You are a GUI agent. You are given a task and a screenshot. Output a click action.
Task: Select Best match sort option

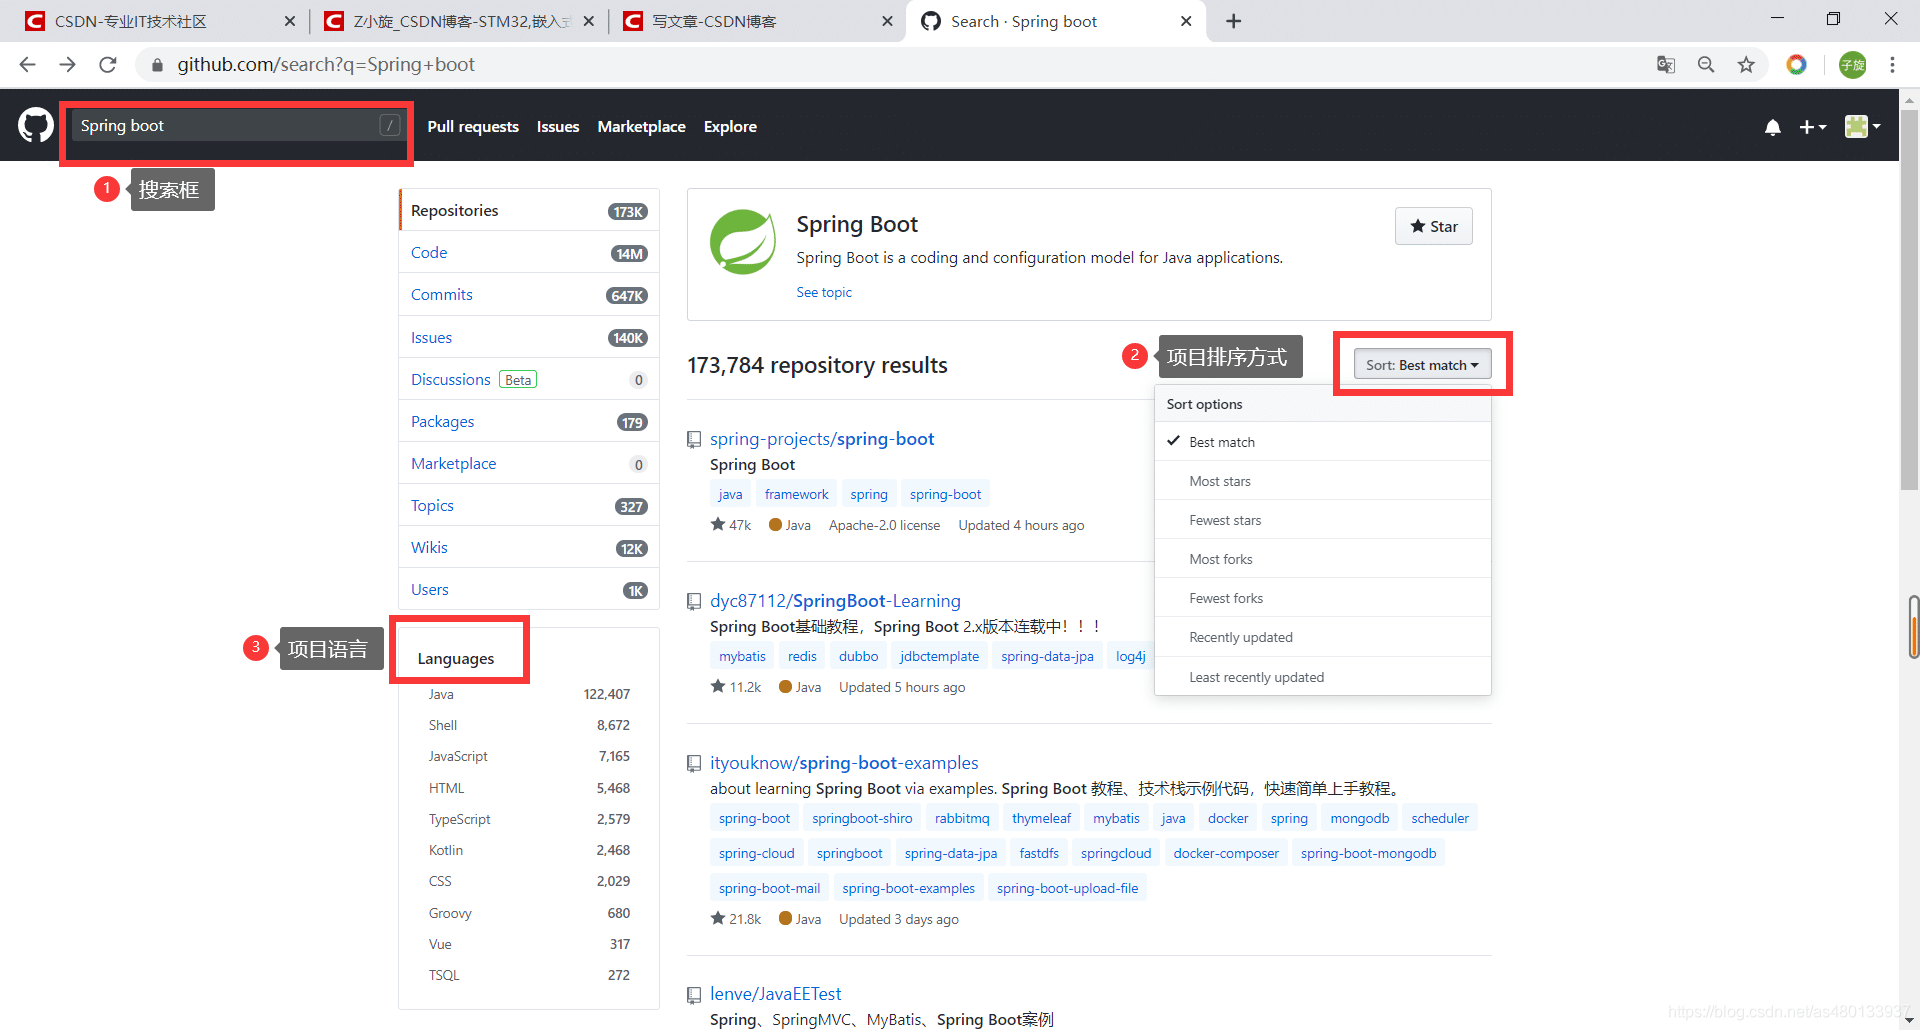click(1322, 442)
